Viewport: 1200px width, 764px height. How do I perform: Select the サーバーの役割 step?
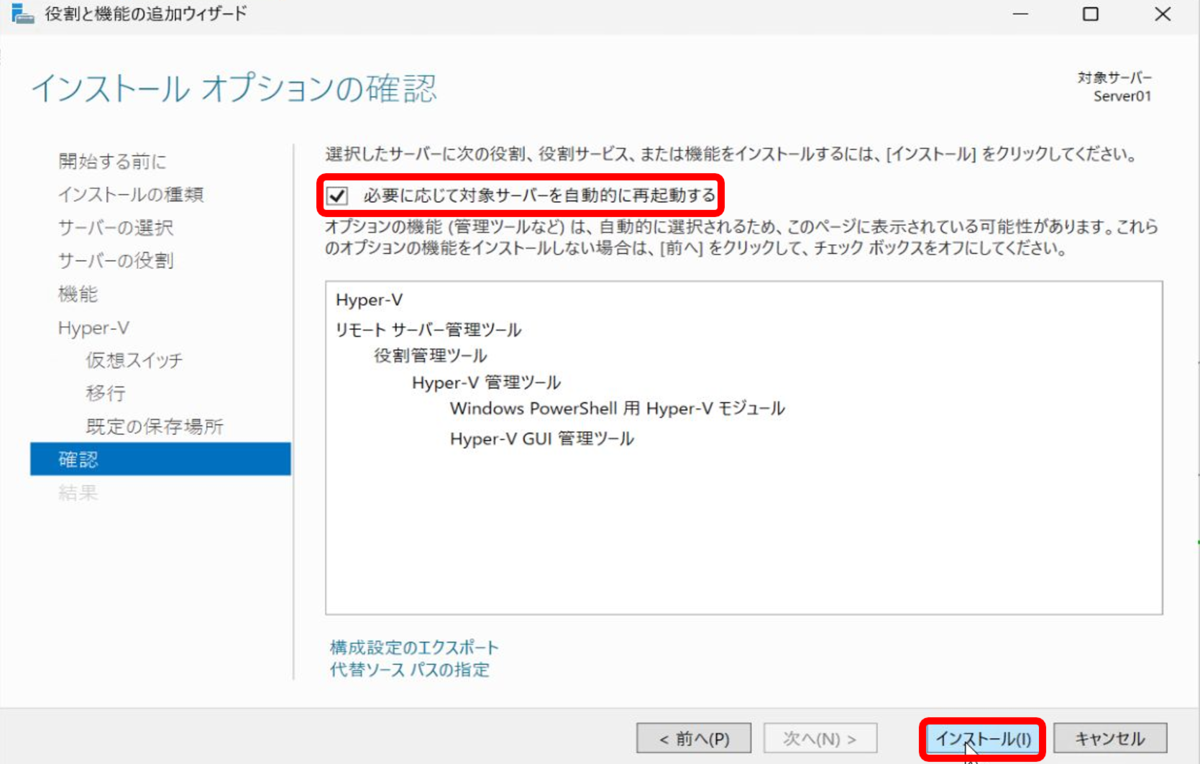pyautogui.click(x=115, y=261)
